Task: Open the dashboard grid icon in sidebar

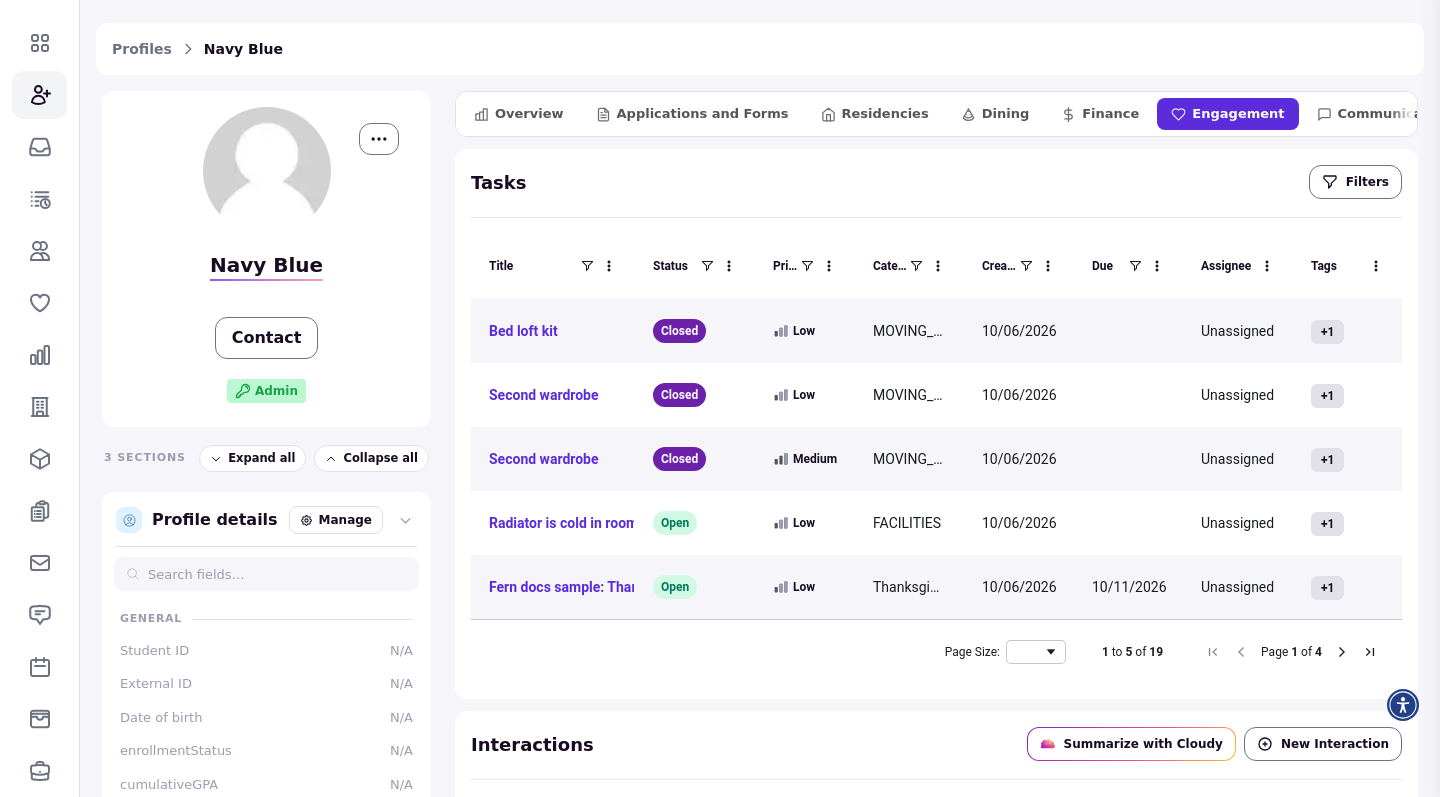Action: 40,43
